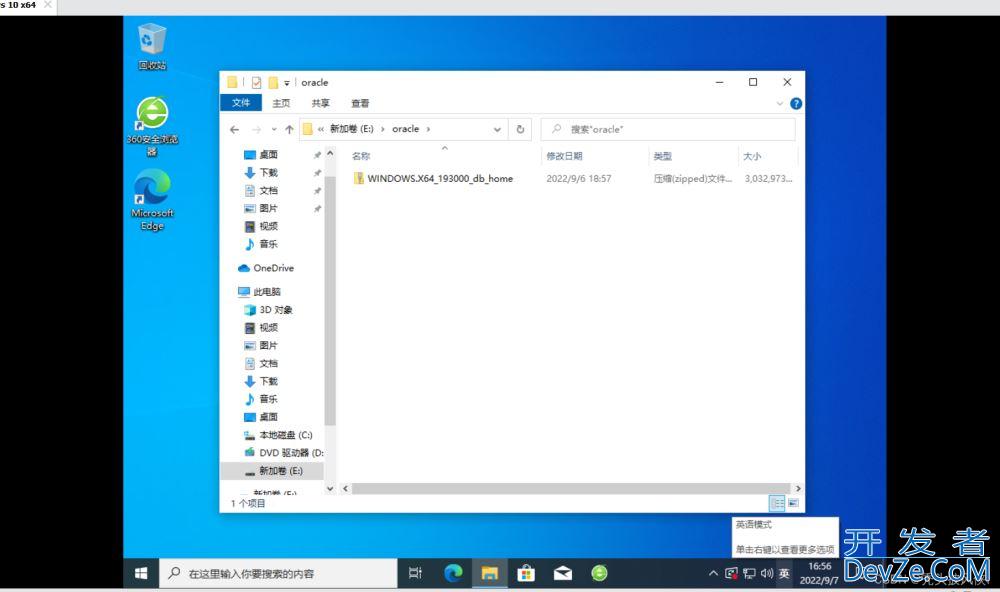
Task: Open the 360 secure browser desktop shortcut
Action: point(152,126)
